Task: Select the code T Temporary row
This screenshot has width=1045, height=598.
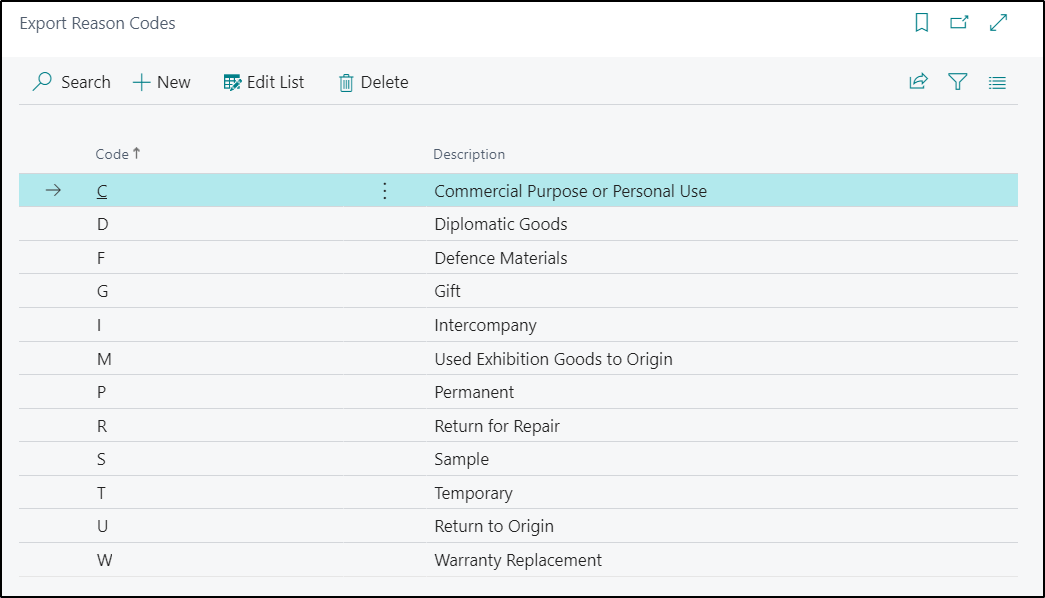Action: (519, 493)
